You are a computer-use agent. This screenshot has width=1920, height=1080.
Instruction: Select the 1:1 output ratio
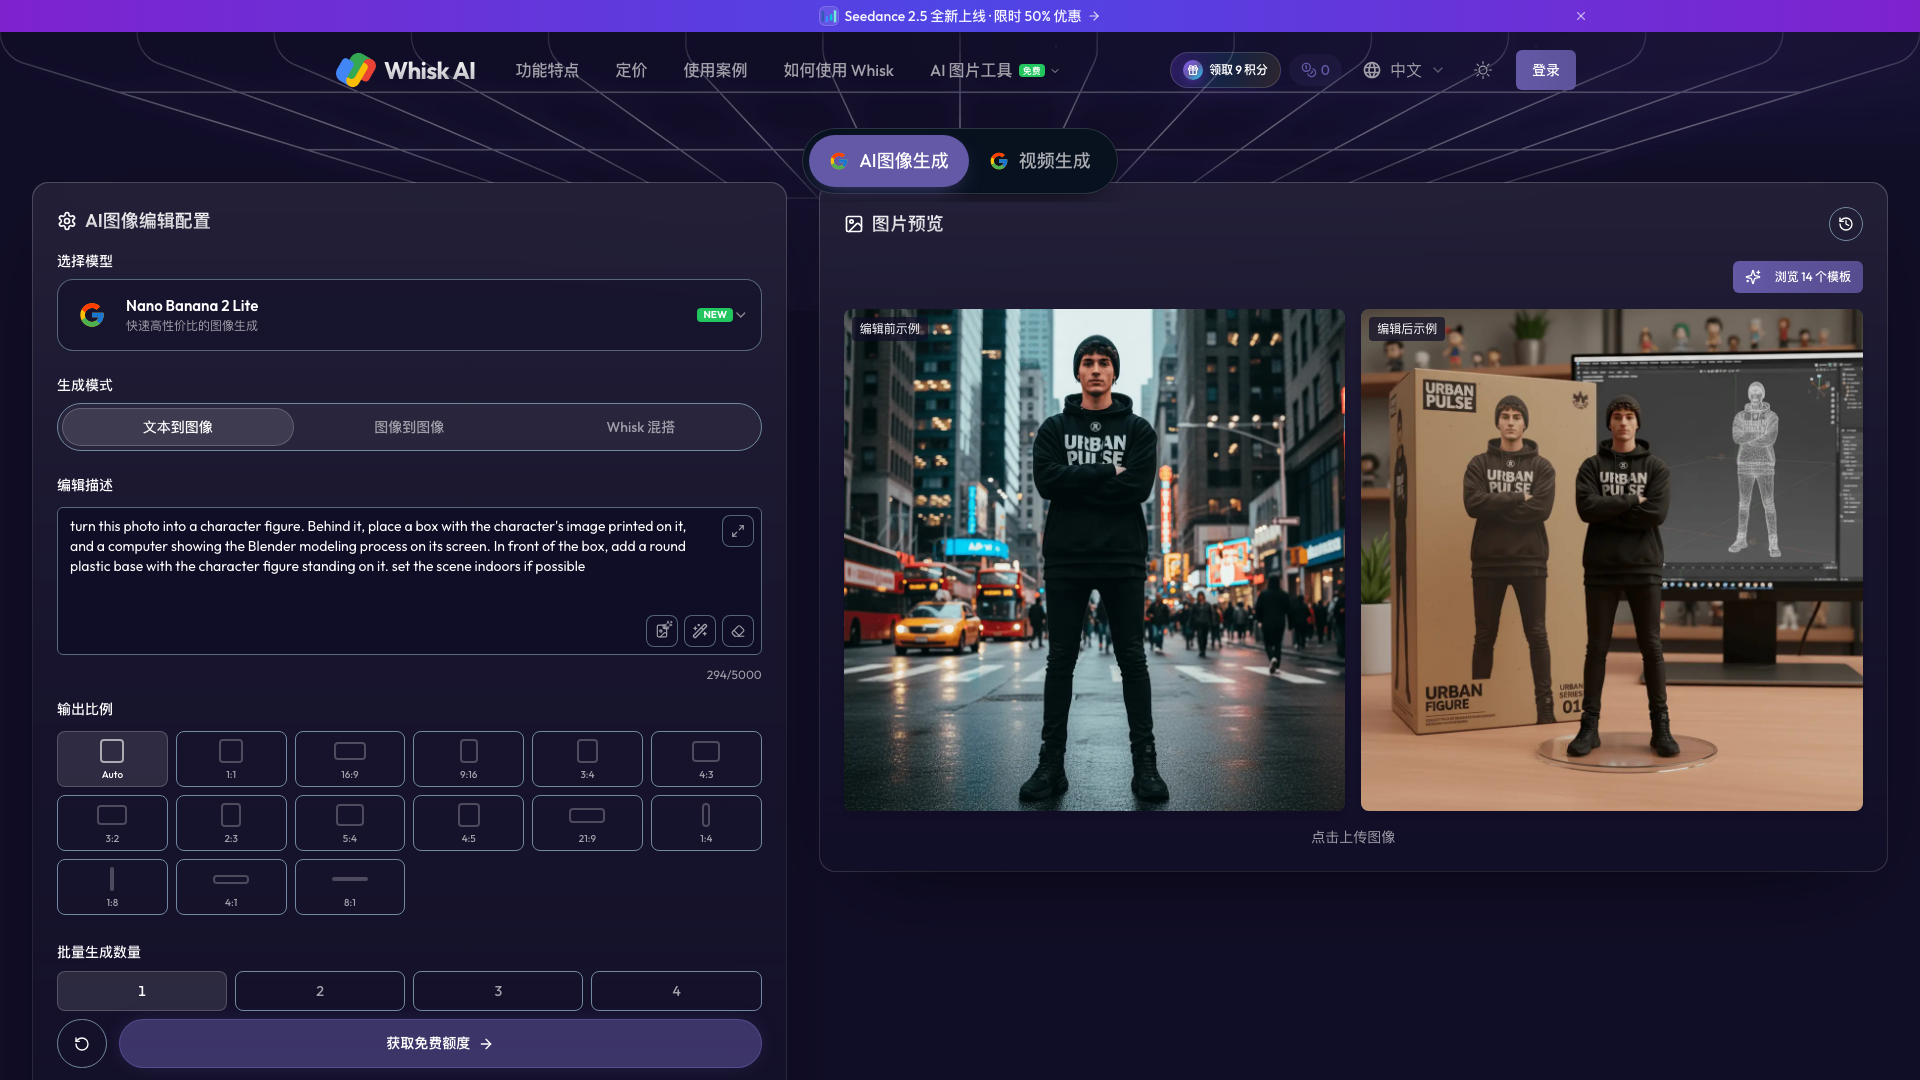pyautogui.click(x=231, y=759)
